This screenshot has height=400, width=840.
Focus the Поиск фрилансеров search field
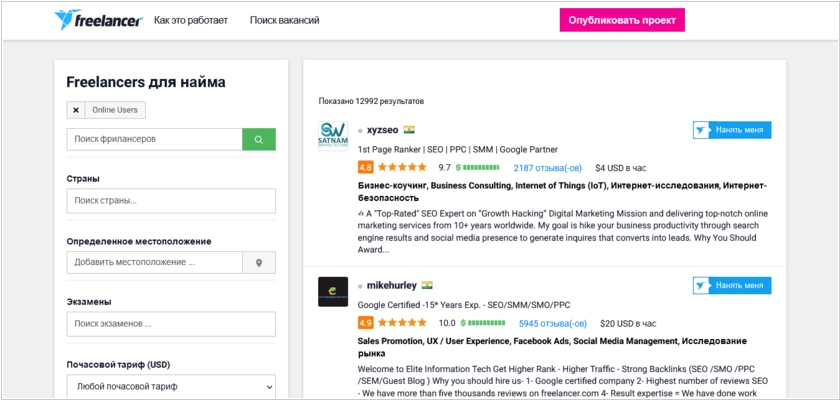point(154,139)
